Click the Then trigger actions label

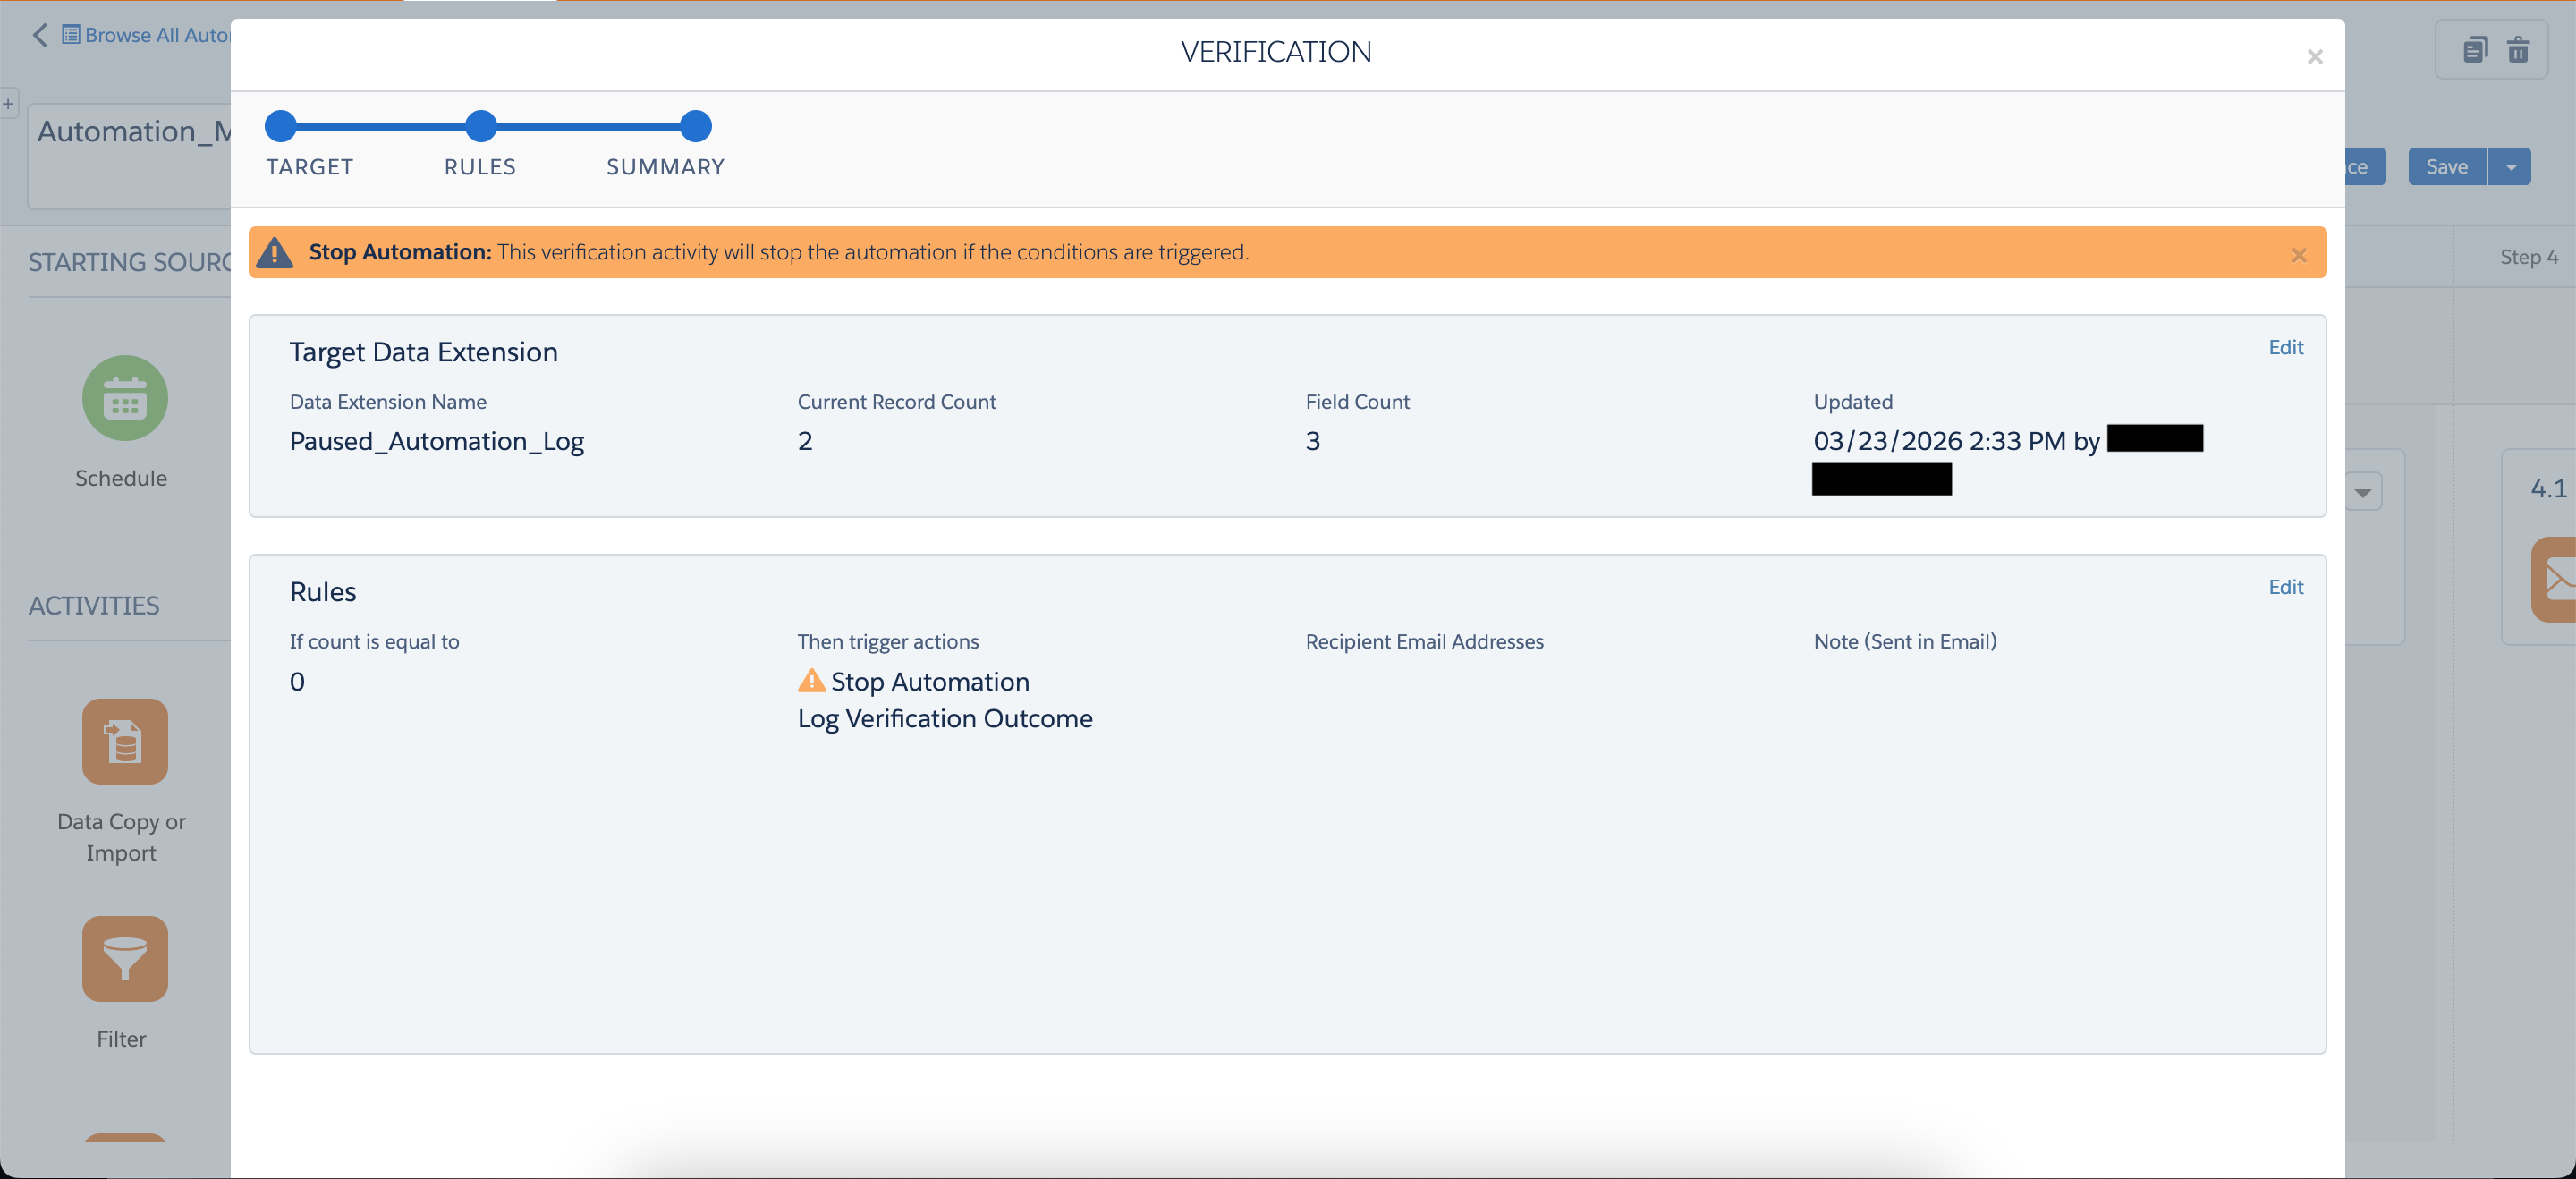[x=888, y=642]
